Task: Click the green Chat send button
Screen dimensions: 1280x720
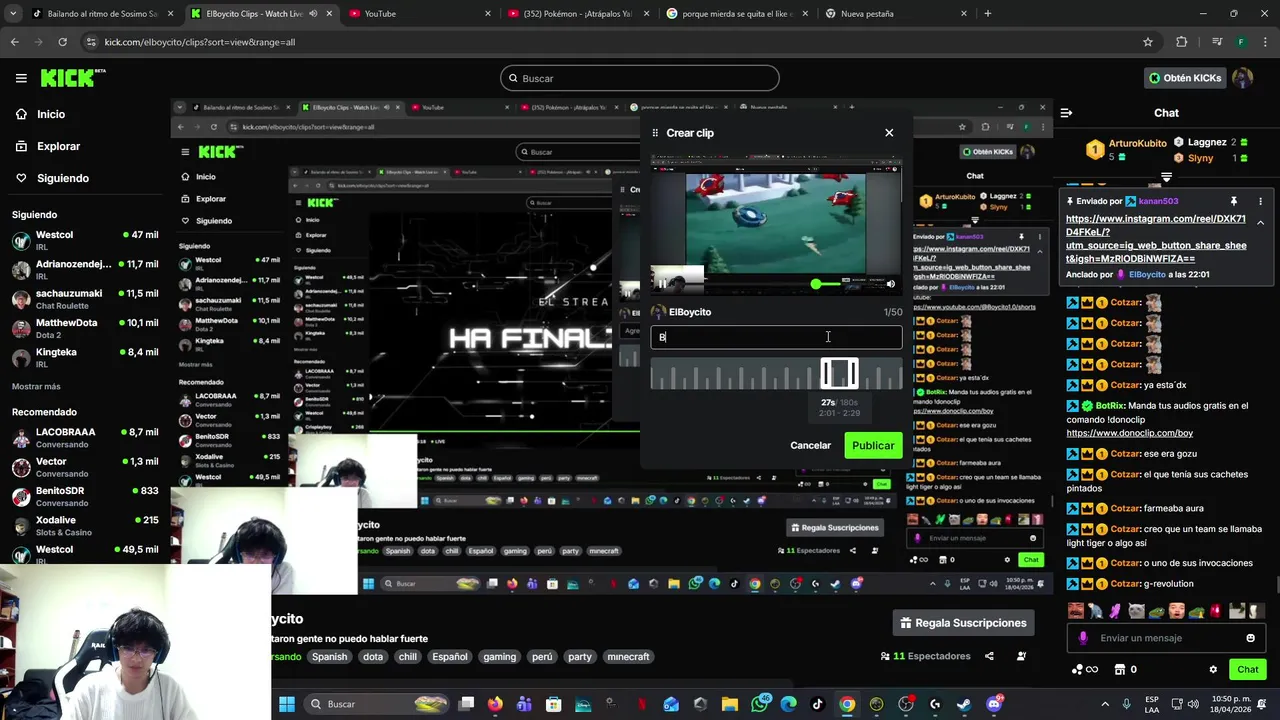Action: 1248,669
